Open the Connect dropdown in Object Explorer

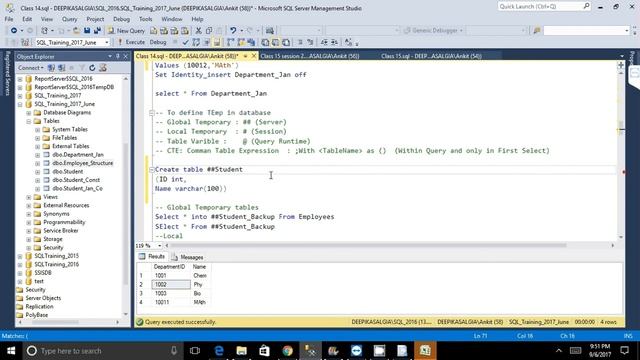click(31, 68)
